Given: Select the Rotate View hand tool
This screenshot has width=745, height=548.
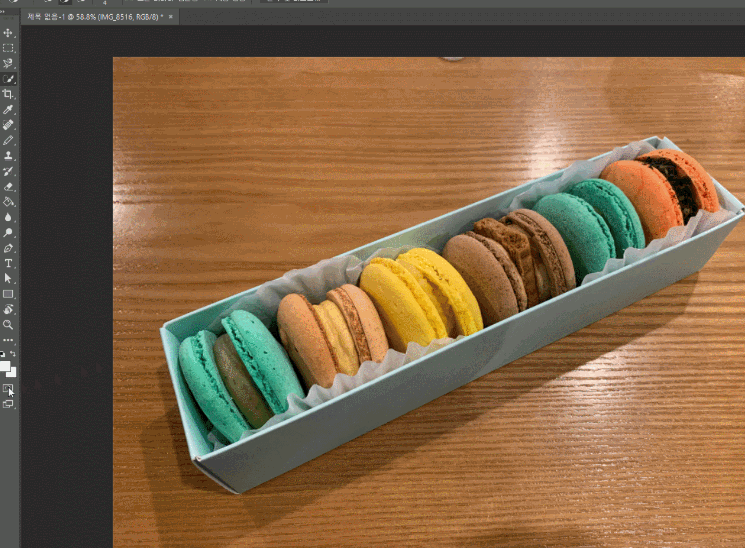Looking at the screenshot, I should tap(8, 309).
